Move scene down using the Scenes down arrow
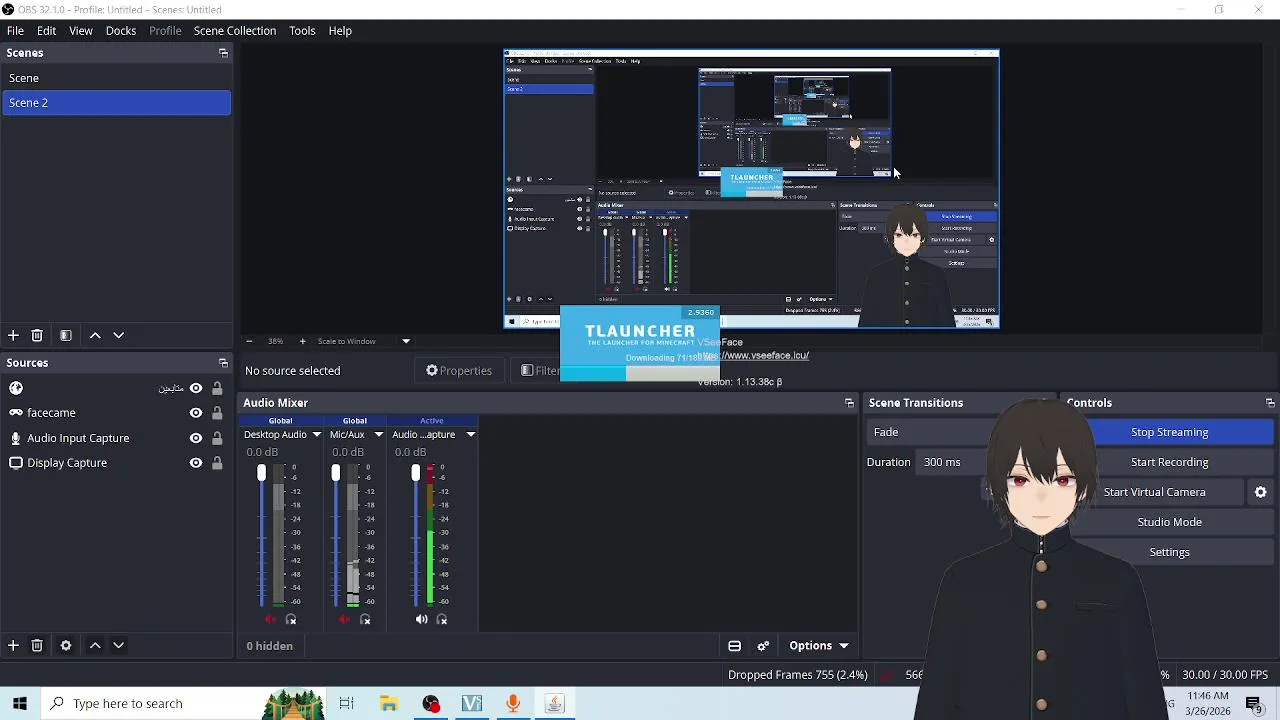Screen dimensions: 1280x720 click(118, 336)
